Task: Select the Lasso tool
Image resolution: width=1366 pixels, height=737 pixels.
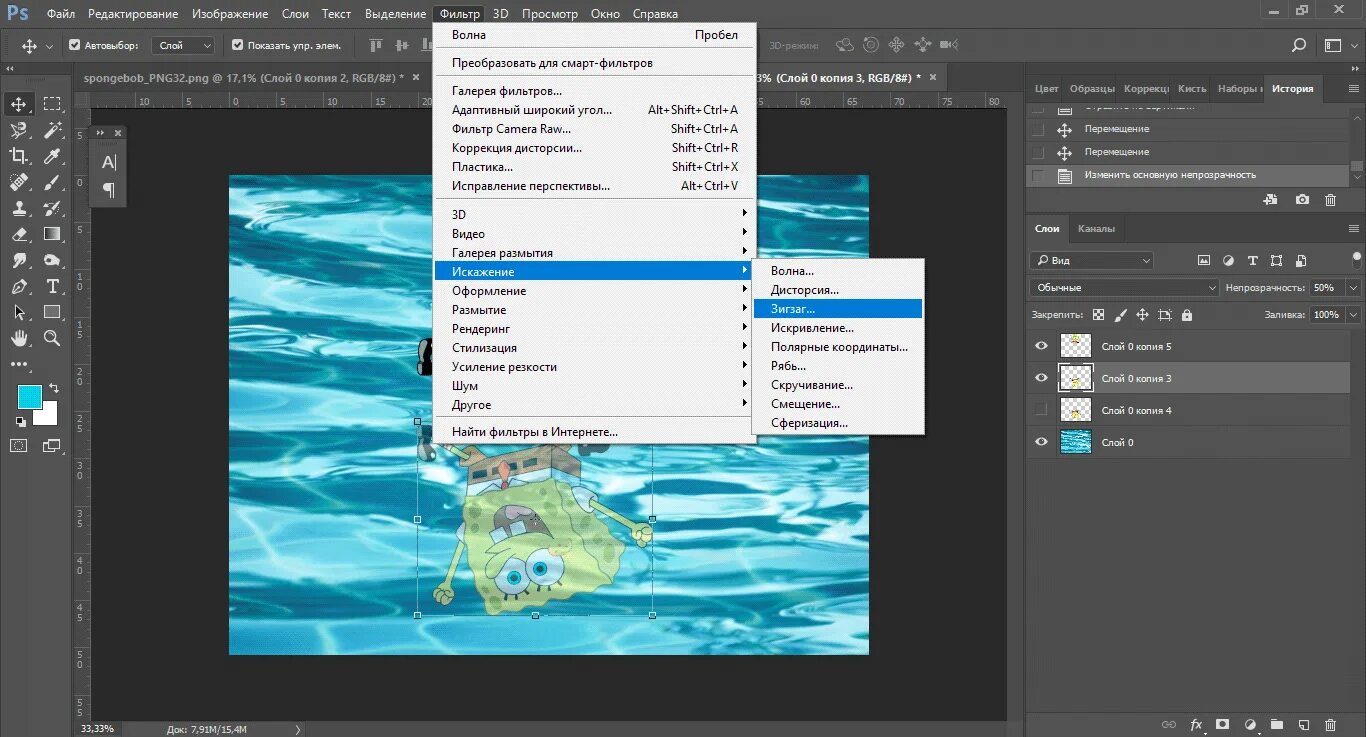Action: pos(19,130)
